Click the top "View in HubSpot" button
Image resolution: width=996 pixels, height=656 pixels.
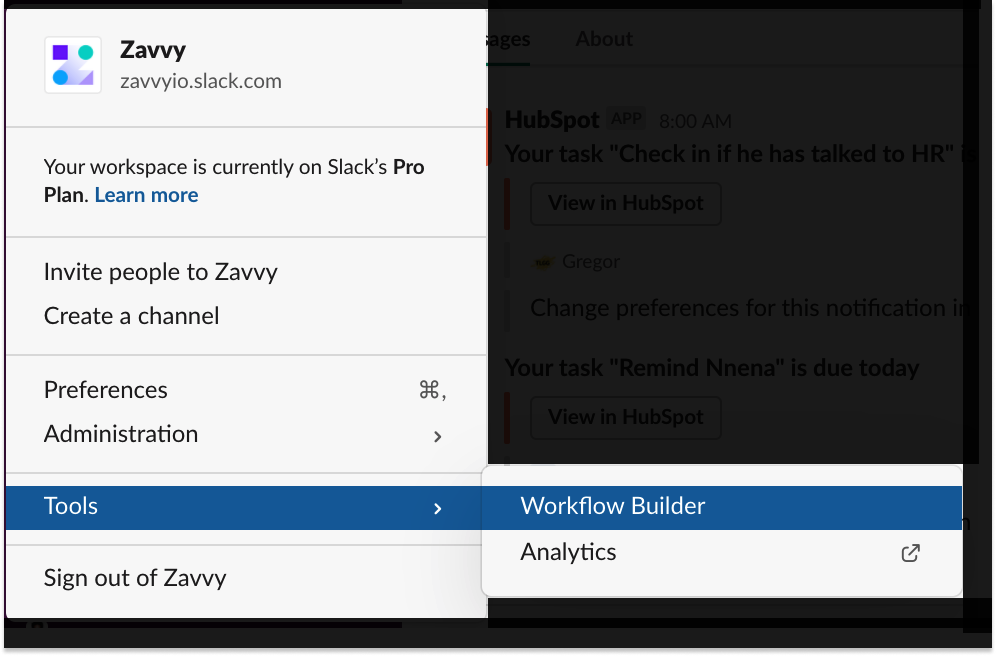point(625,203)
